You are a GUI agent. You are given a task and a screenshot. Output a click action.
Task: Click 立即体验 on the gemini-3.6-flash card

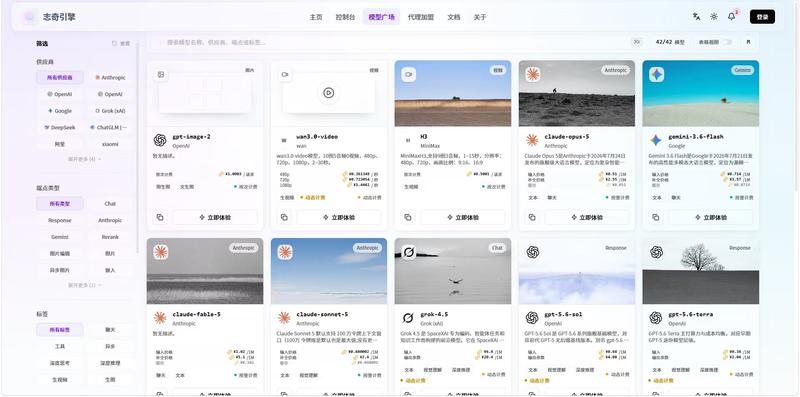pos(711,217)
